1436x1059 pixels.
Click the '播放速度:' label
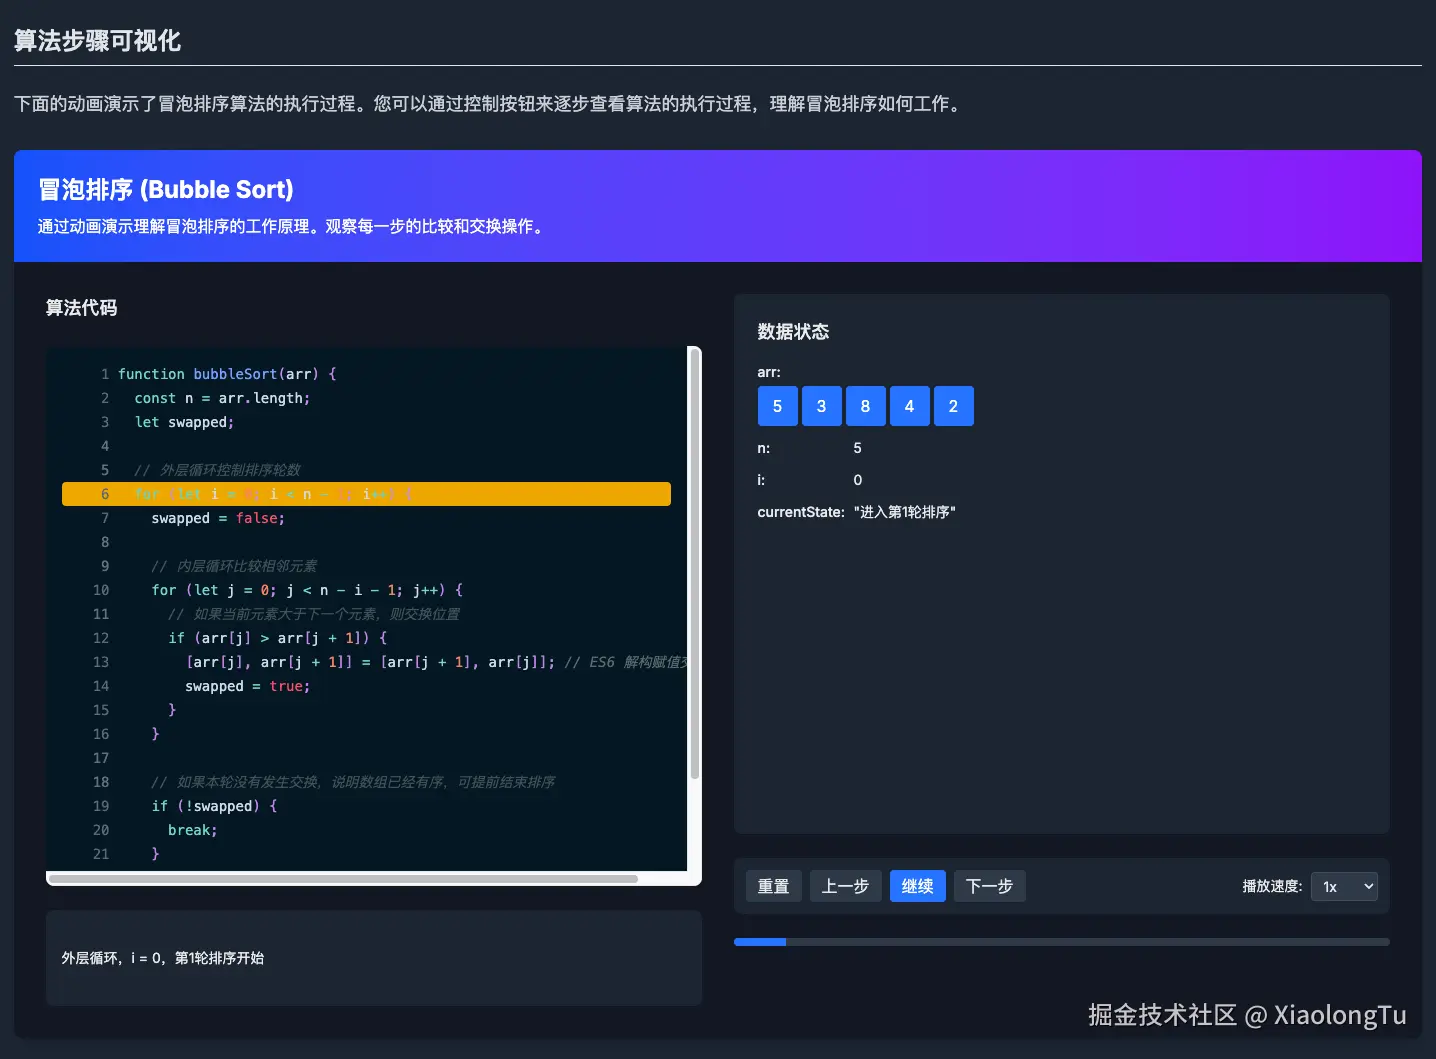pyautogui.click(x=1272, y=886)
